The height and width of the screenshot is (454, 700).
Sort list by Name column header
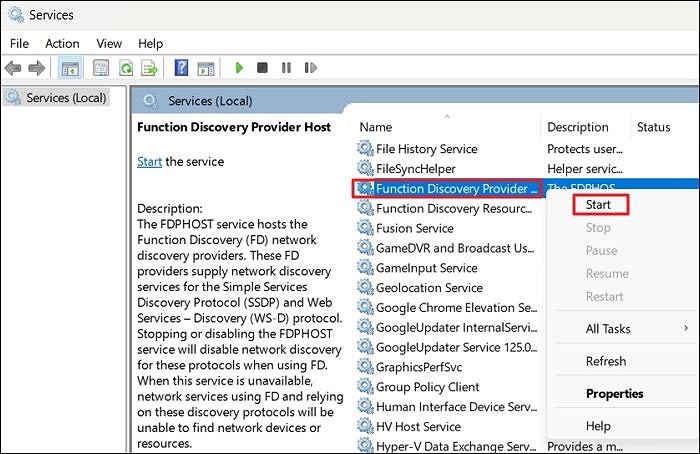(376, 127)
